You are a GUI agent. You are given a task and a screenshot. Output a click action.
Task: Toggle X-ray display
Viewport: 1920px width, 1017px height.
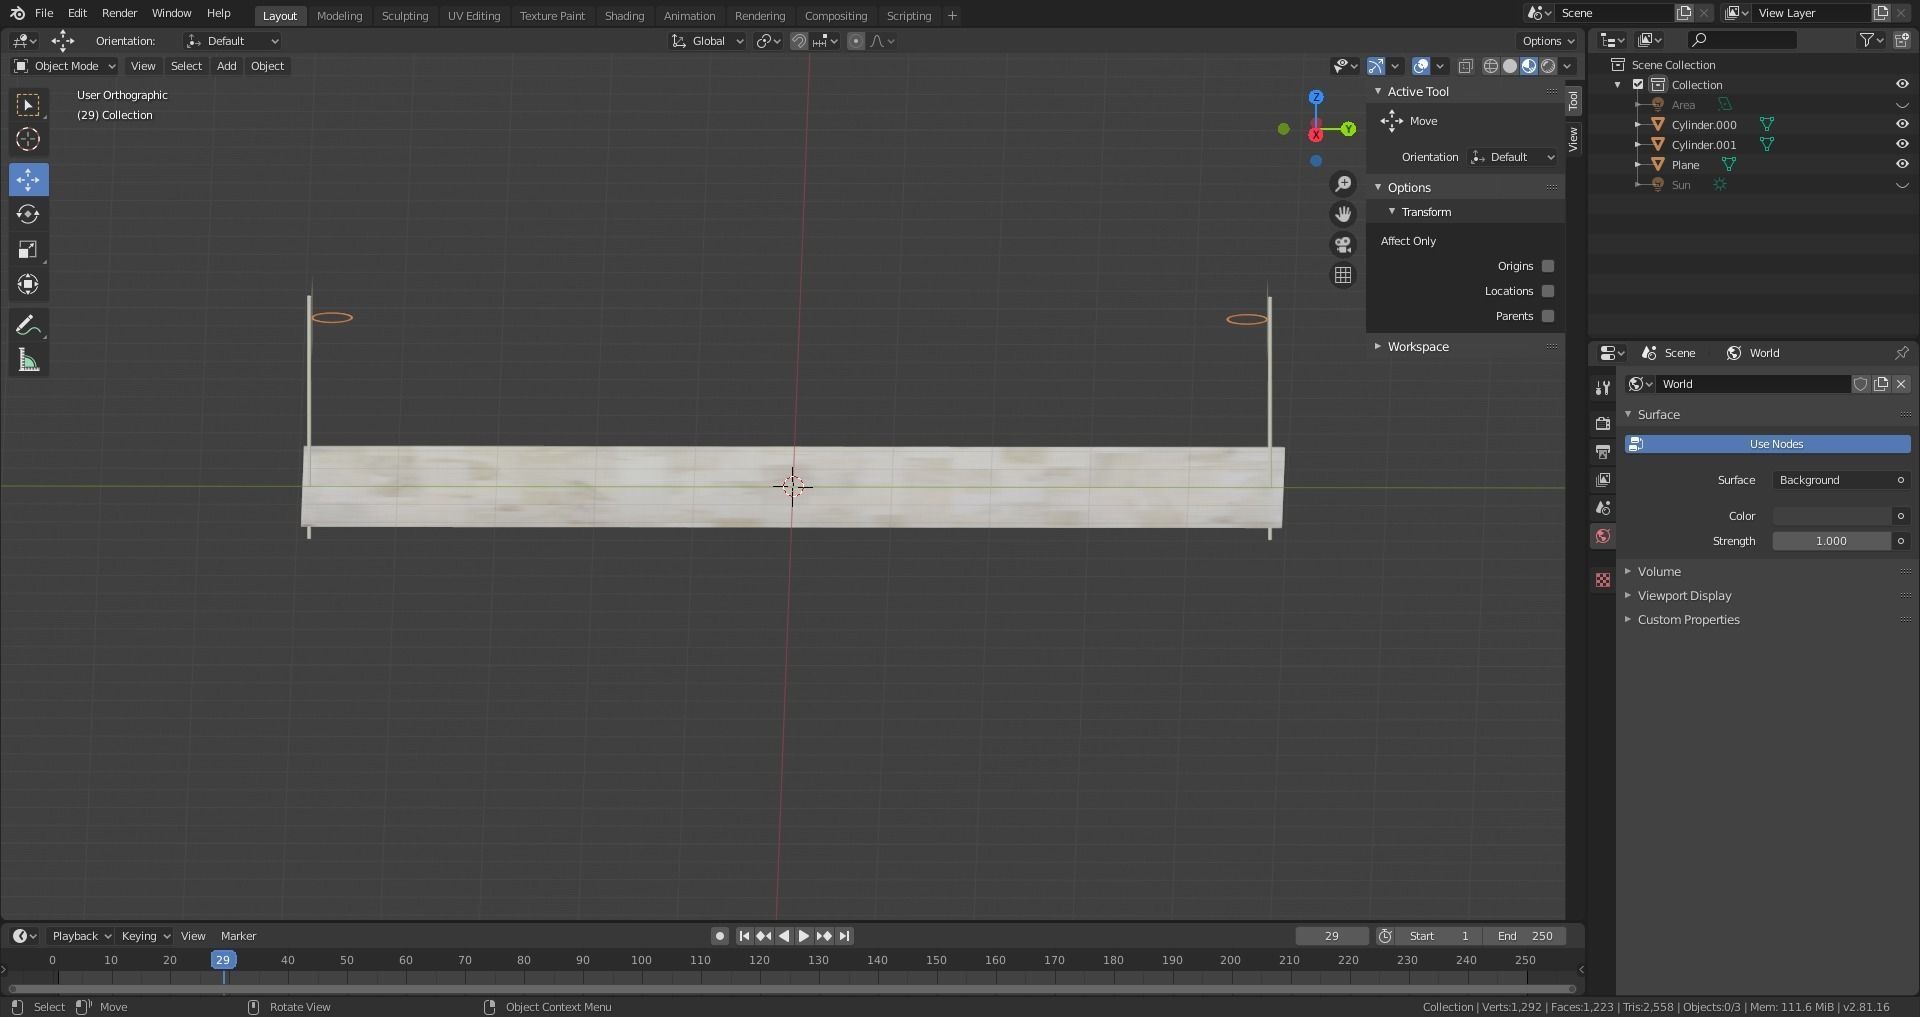tap(1465, 66)
